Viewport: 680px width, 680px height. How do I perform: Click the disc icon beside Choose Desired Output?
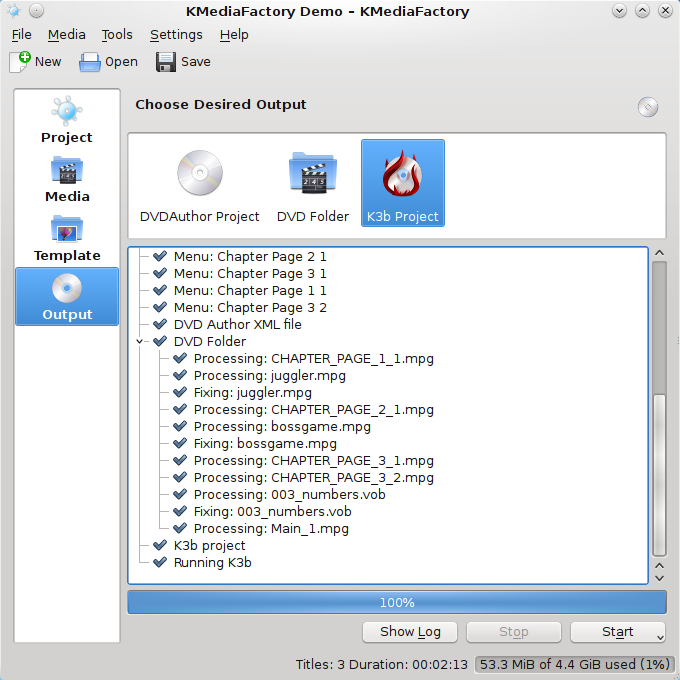pyautogui.click(x=648, y=107)
